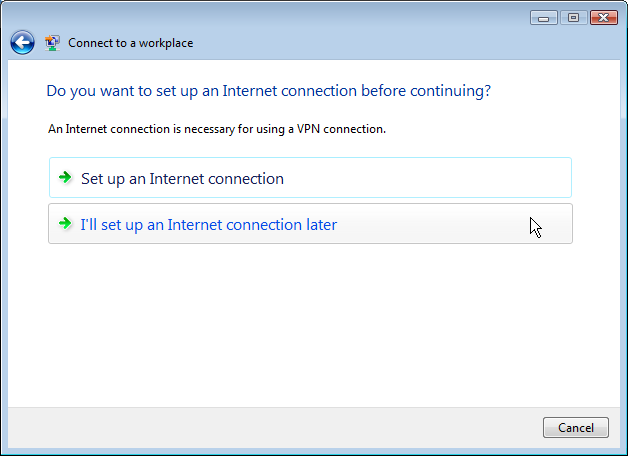Maximize the Connect to a workplace window
The width and height of the screenshot is (628, 456).
tap(574, 18)
